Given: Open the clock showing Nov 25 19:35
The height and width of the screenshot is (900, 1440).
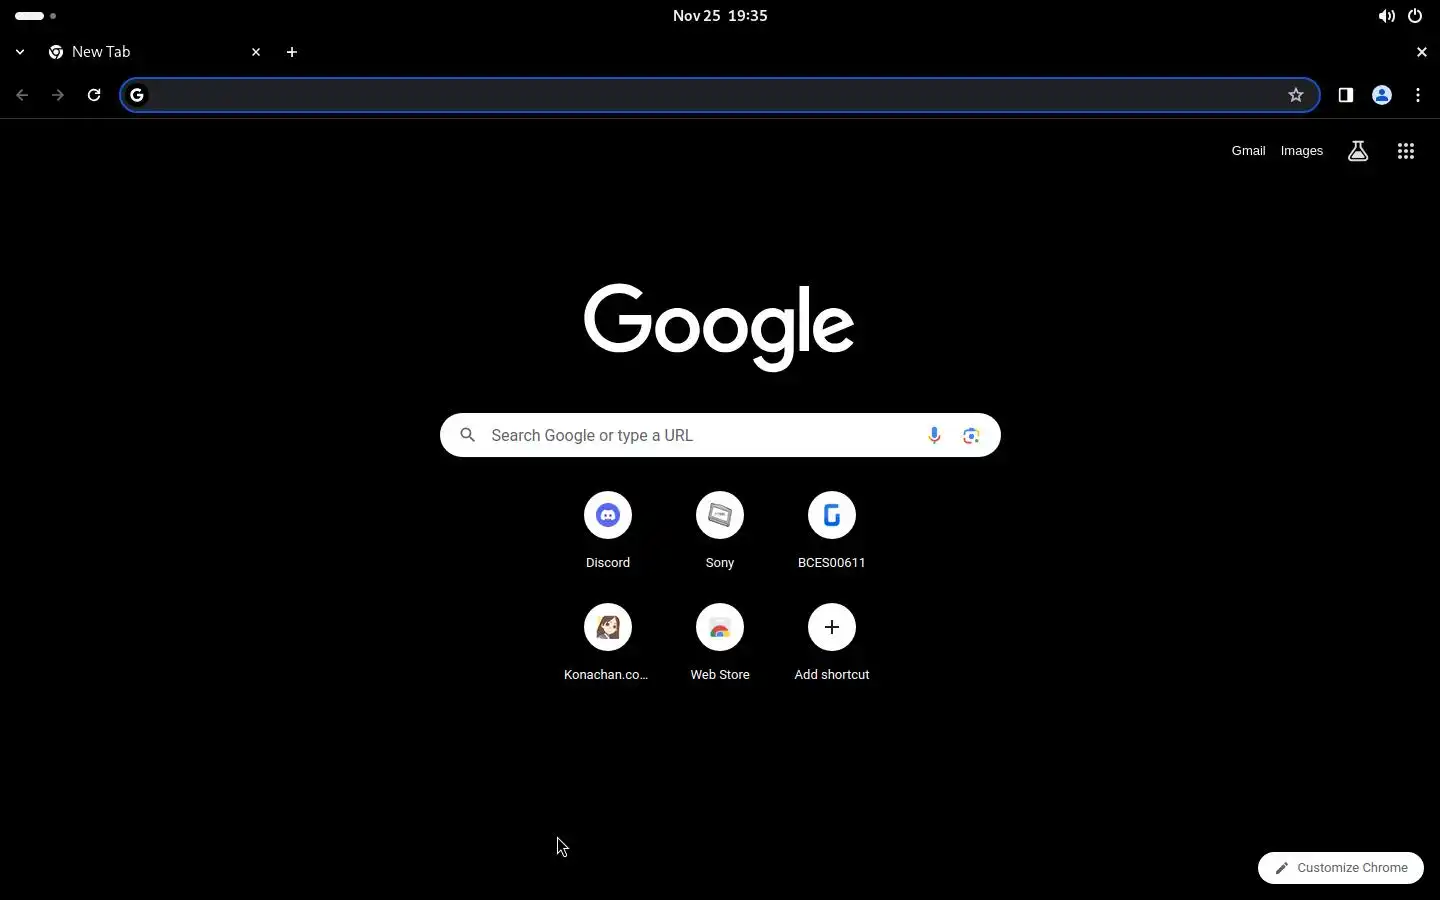Looking at the screenshot, I should 720,16.
